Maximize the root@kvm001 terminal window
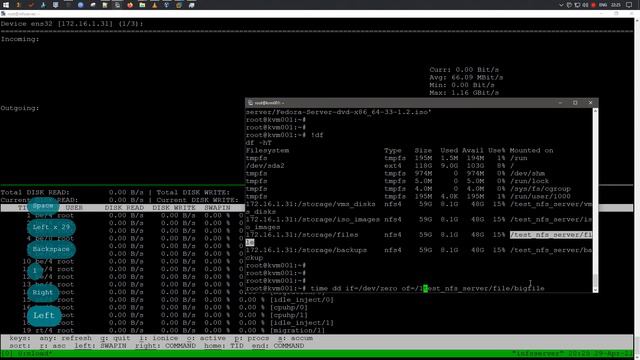The image size is (640, 360). [575, 103]
